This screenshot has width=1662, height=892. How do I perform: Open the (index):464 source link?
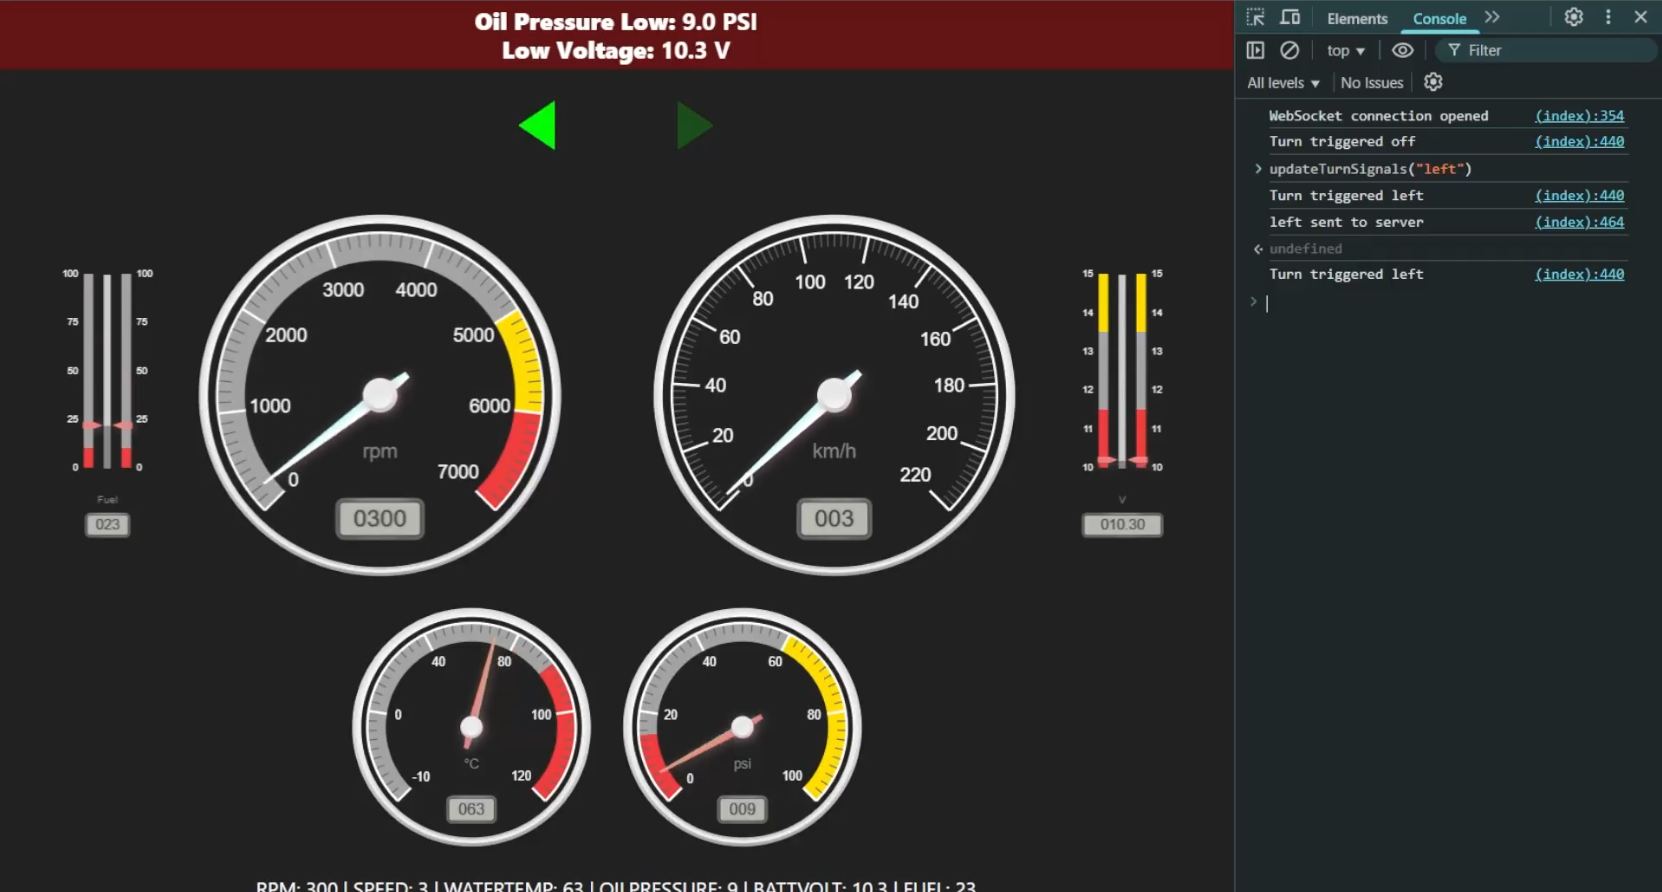pos(1579,222)
